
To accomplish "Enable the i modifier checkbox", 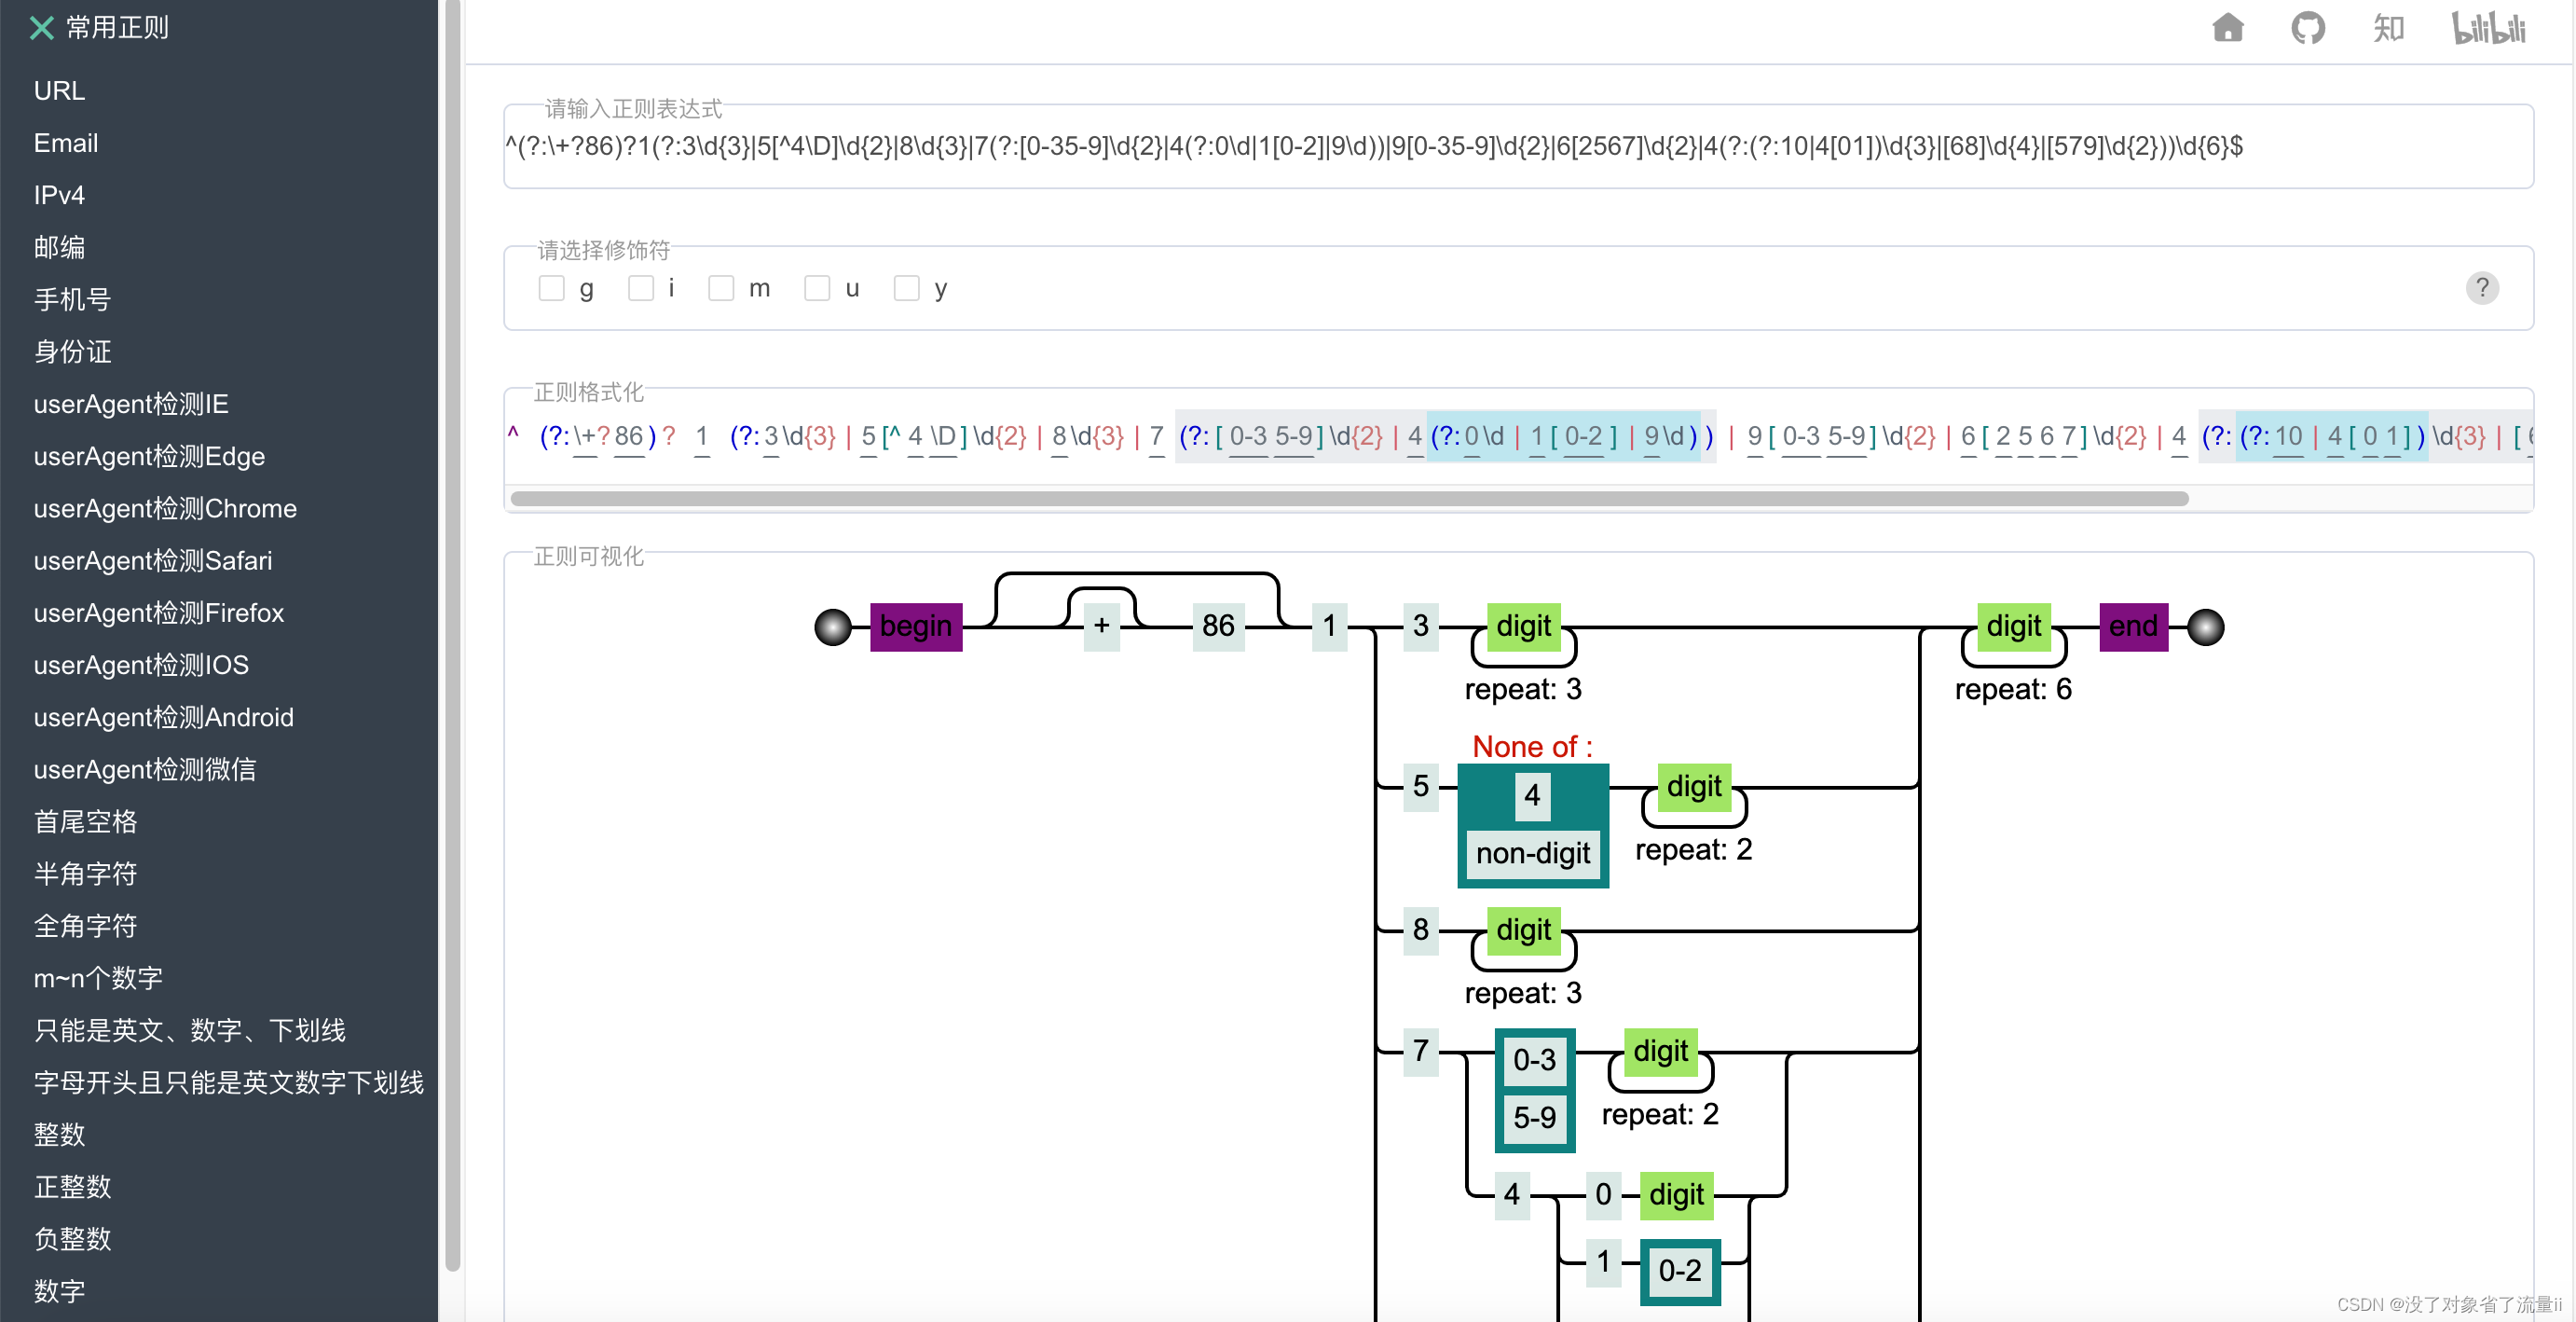I will 640,289.
